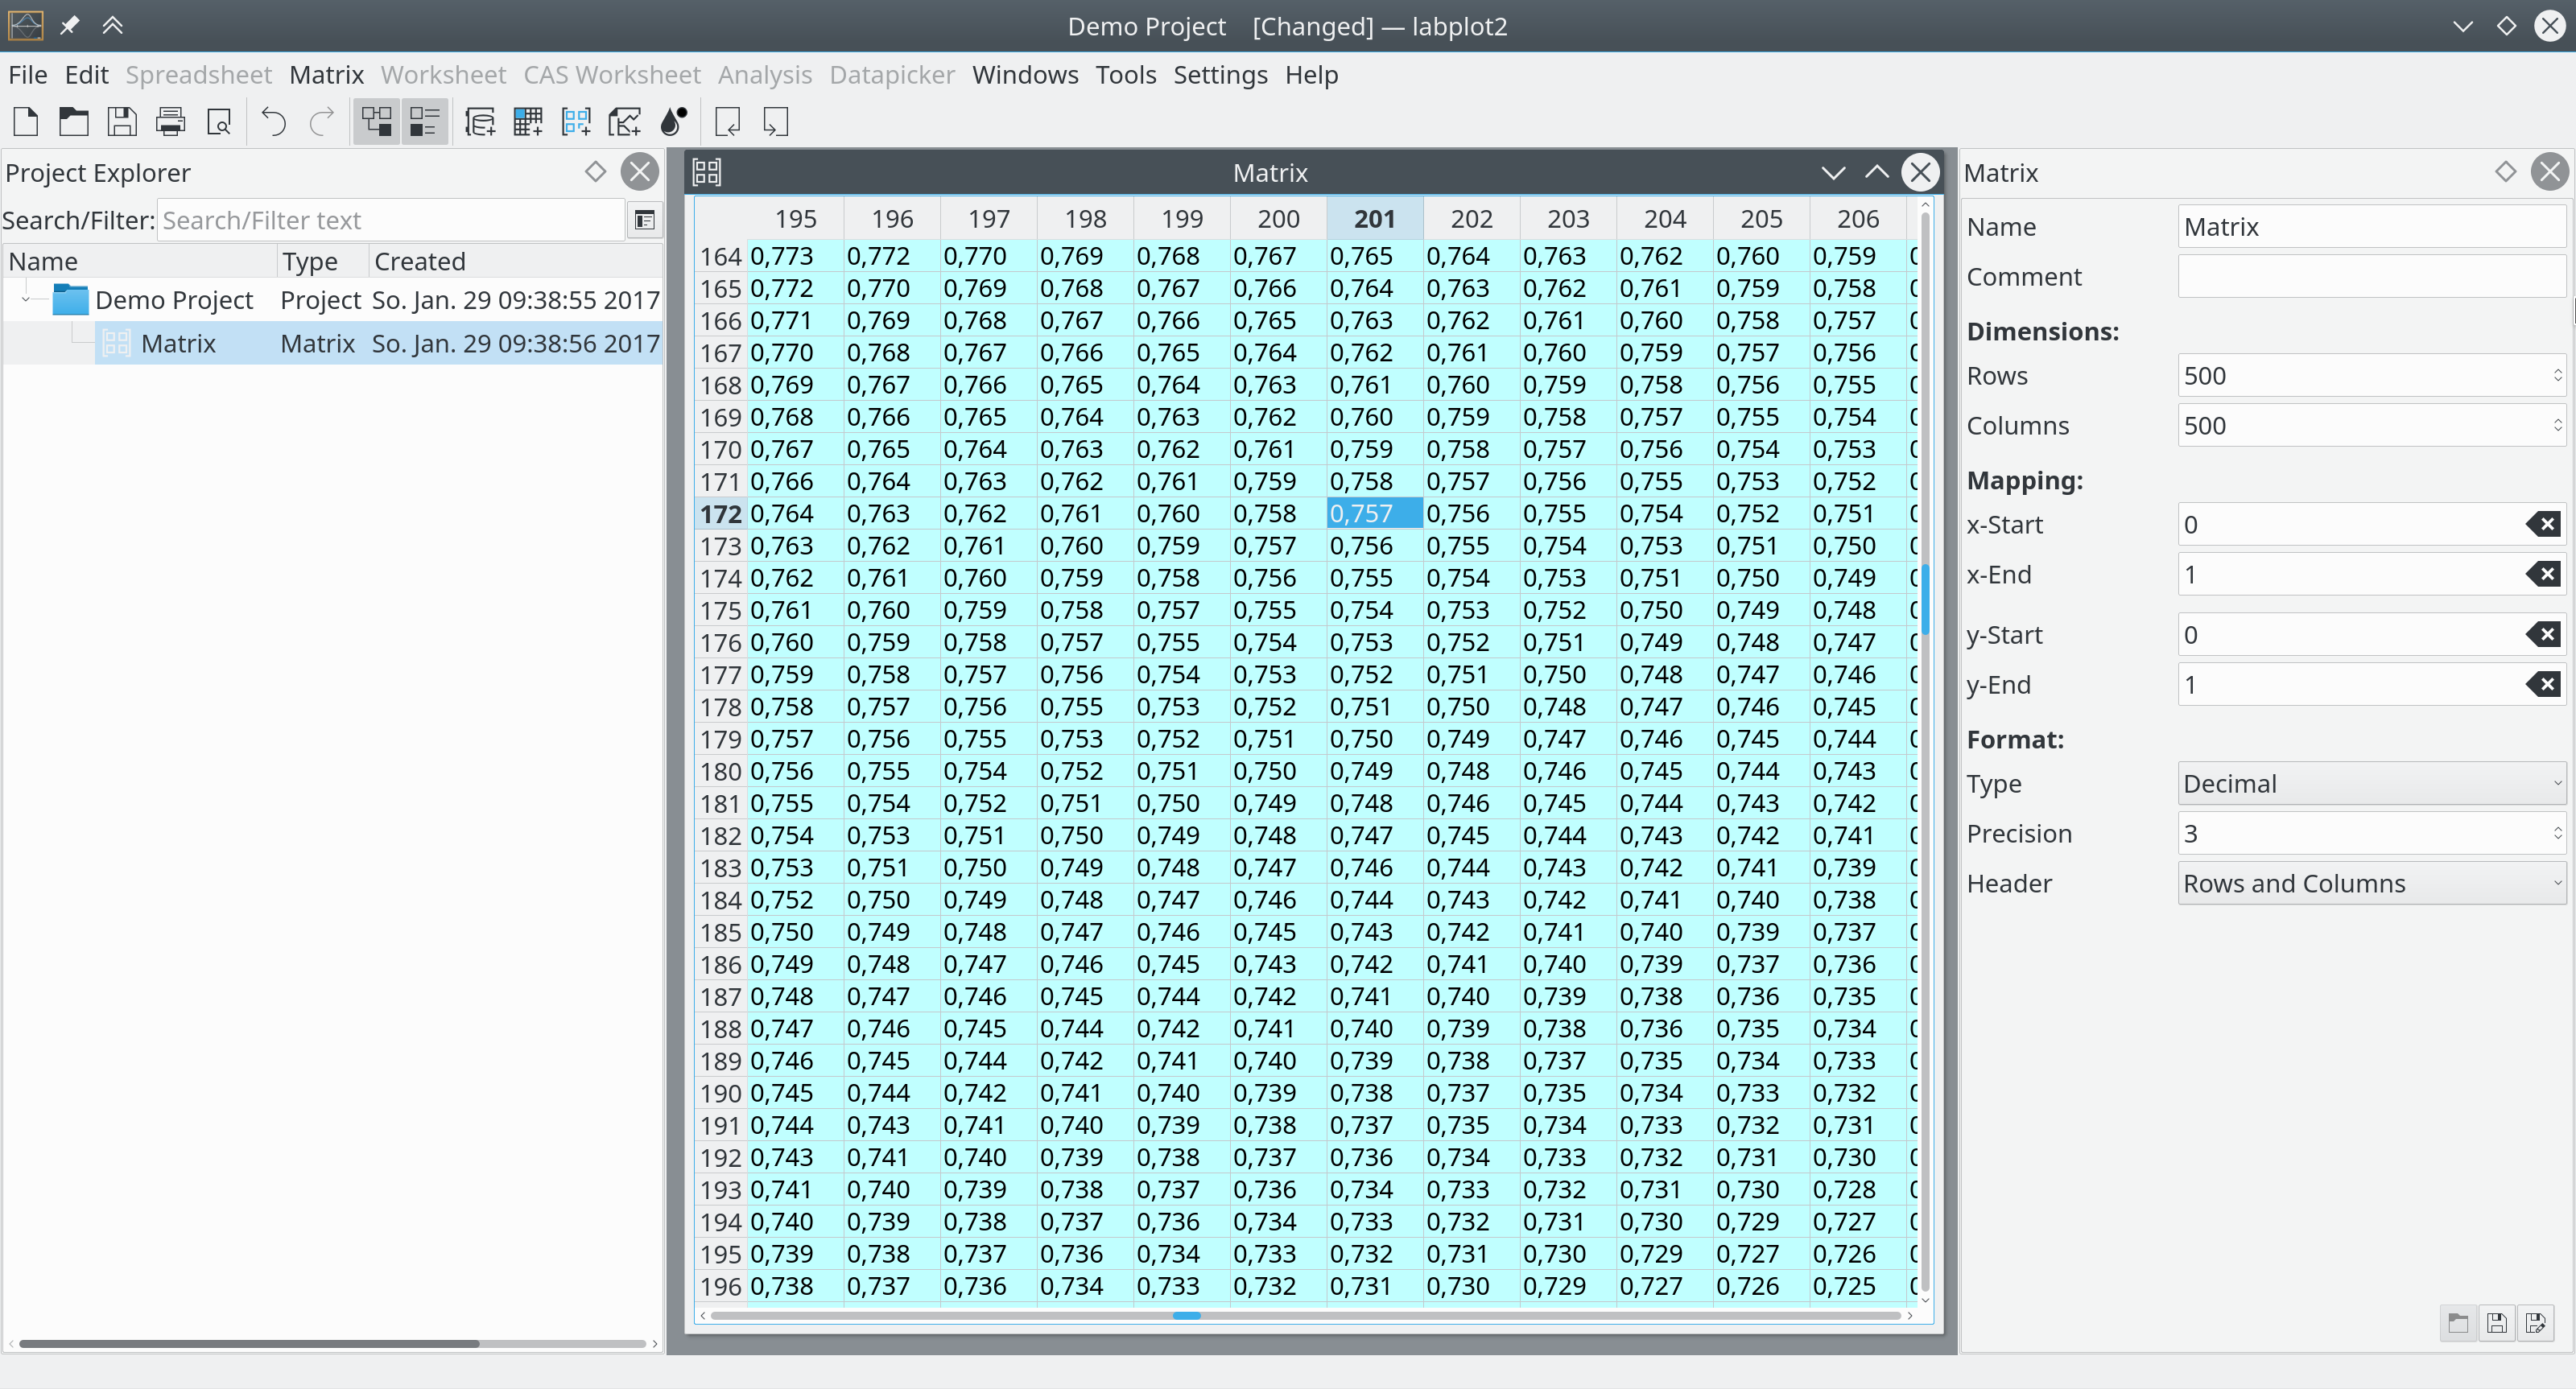This screenshot has width=2576, height=1389.
Task: Click the Print Preview toolbar icon
Action: click(x=219, y=122)
